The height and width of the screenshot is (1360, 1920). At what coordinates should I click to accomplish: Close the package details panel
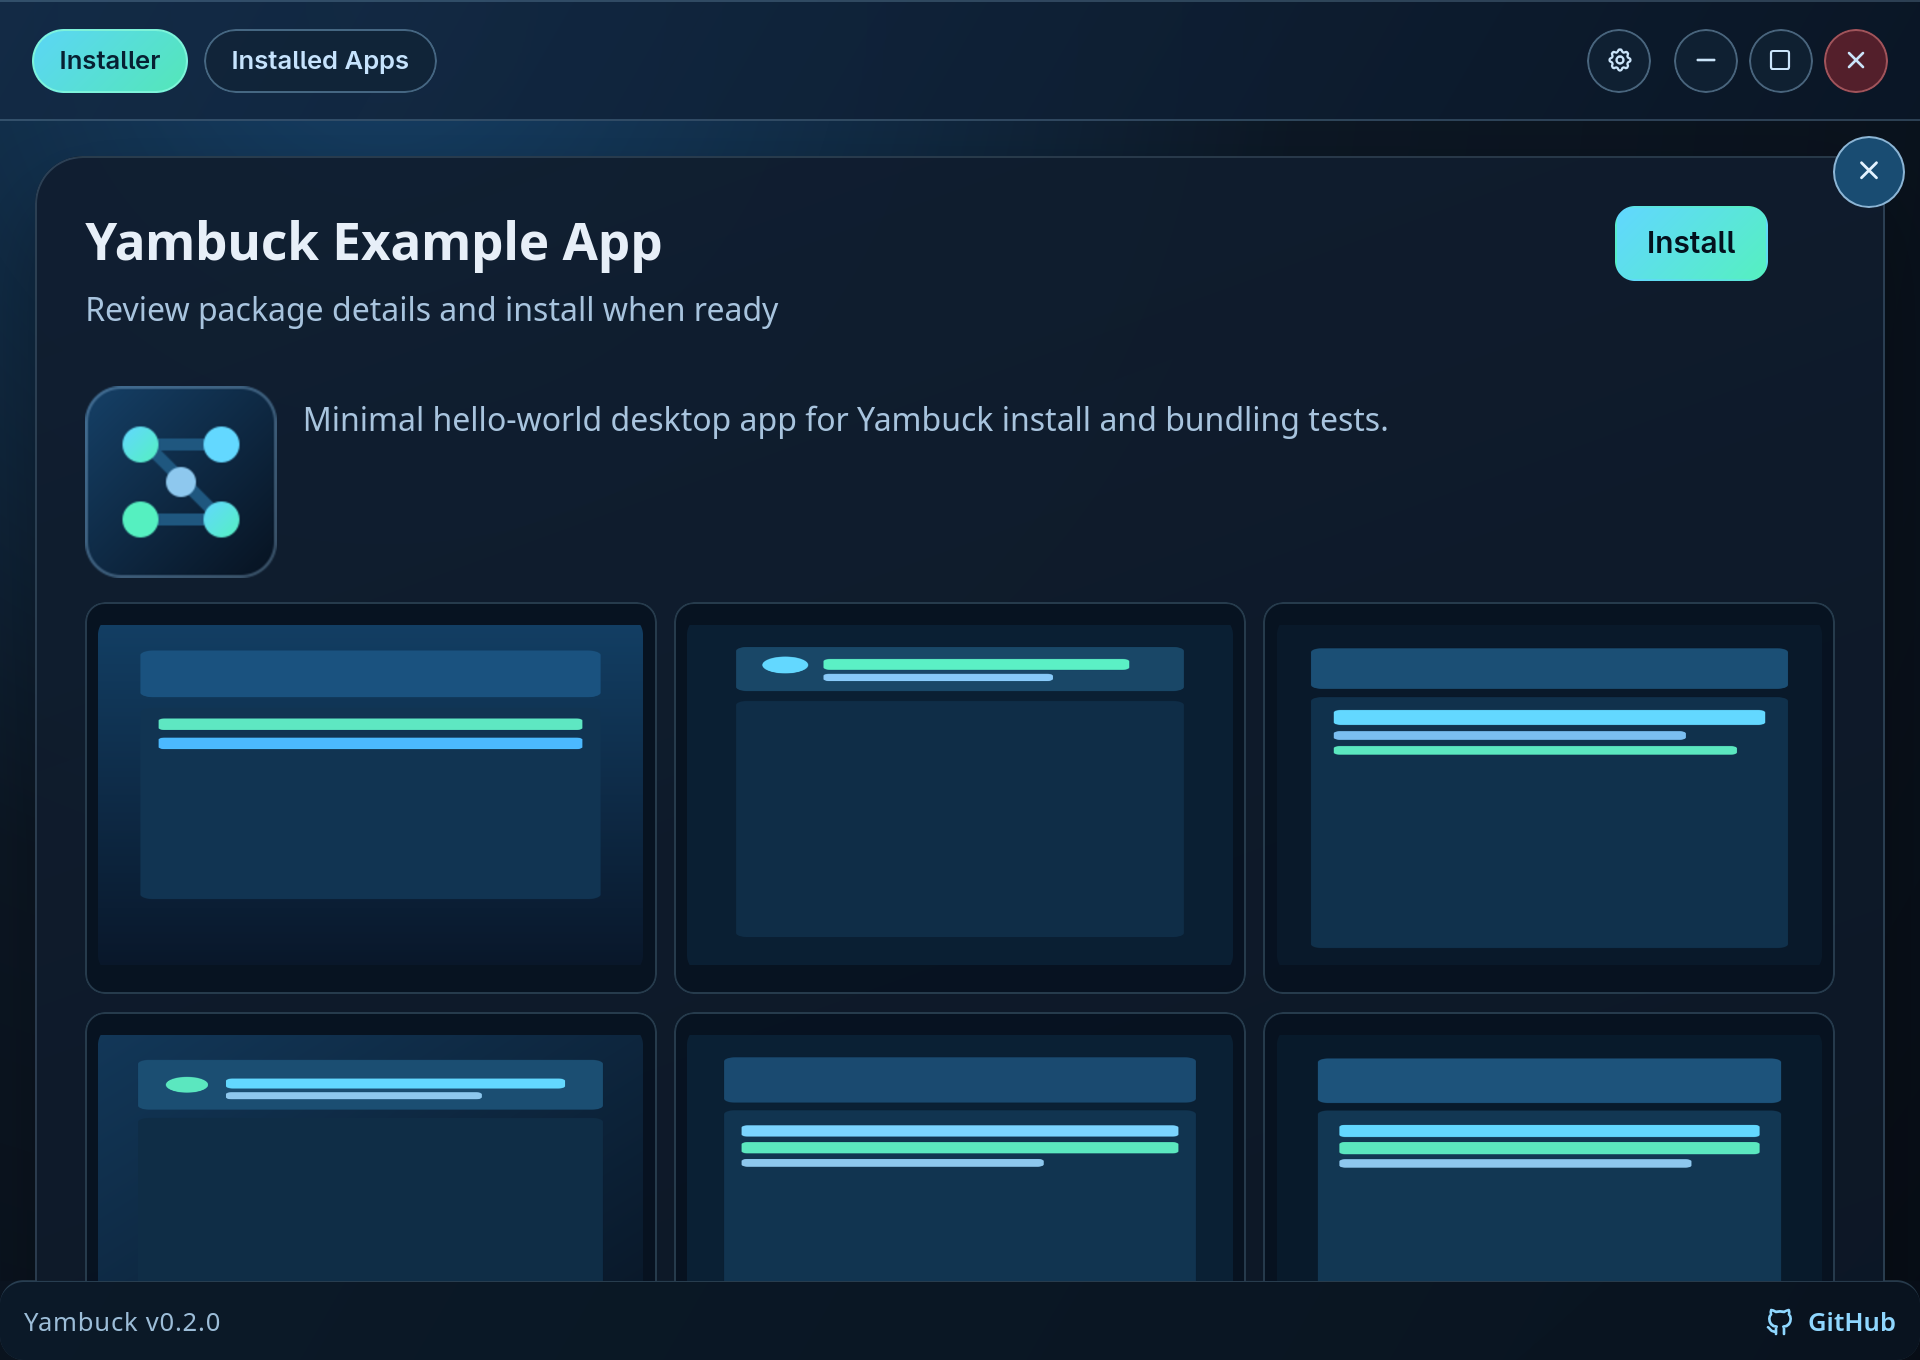click(1868, 172)
